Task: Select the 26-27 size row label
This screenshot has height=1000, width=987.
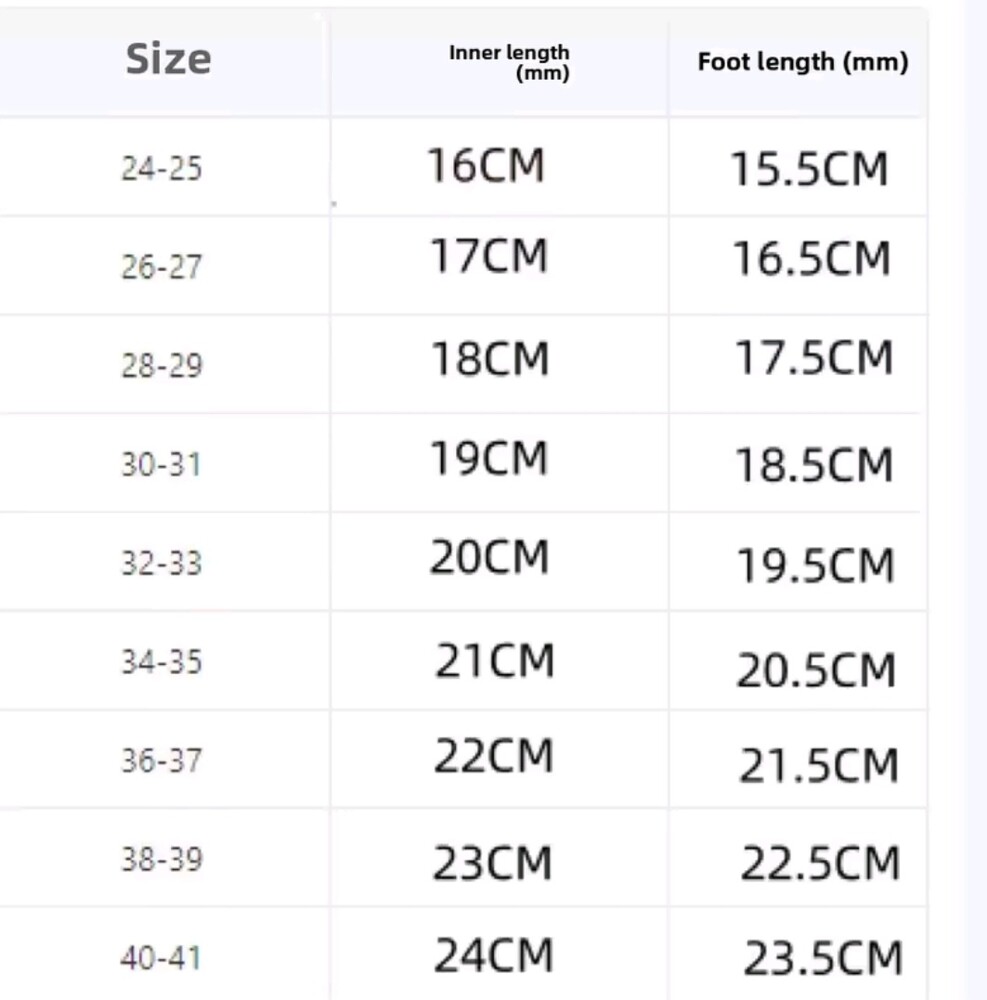Action: 162,267
